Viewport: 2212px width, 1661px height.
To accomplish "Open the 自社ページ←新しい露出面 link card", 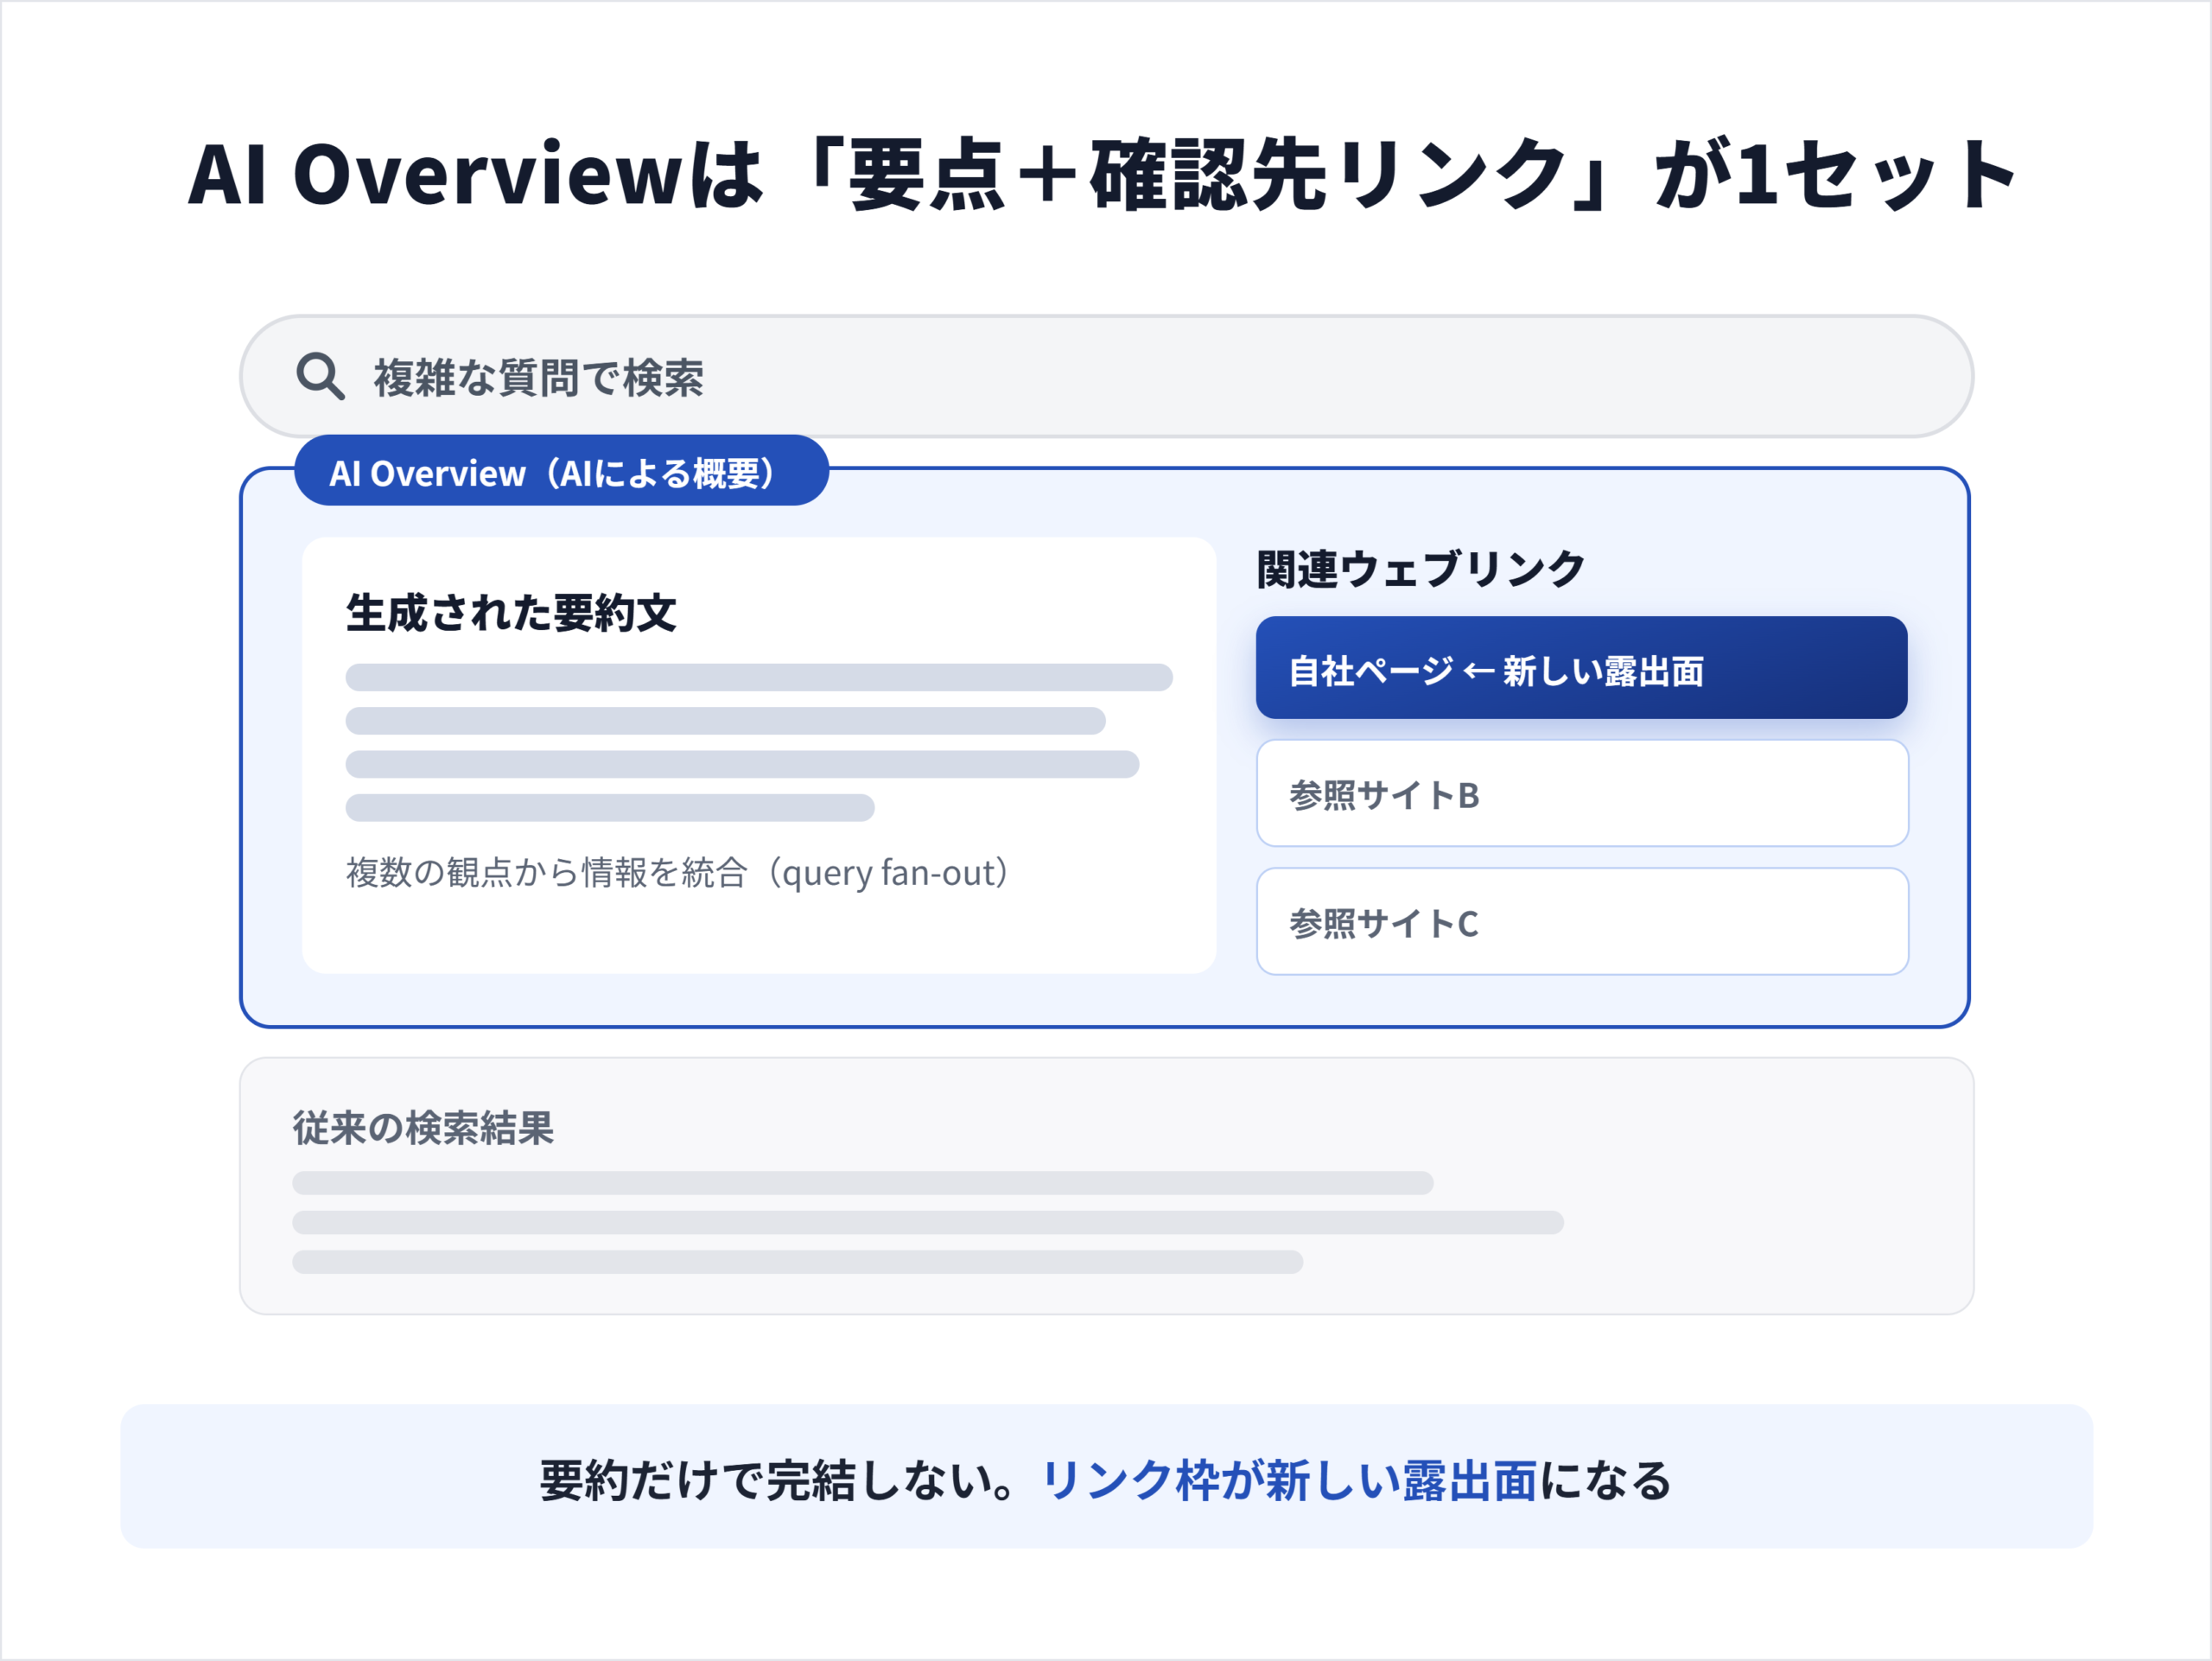I will 1581,668.
